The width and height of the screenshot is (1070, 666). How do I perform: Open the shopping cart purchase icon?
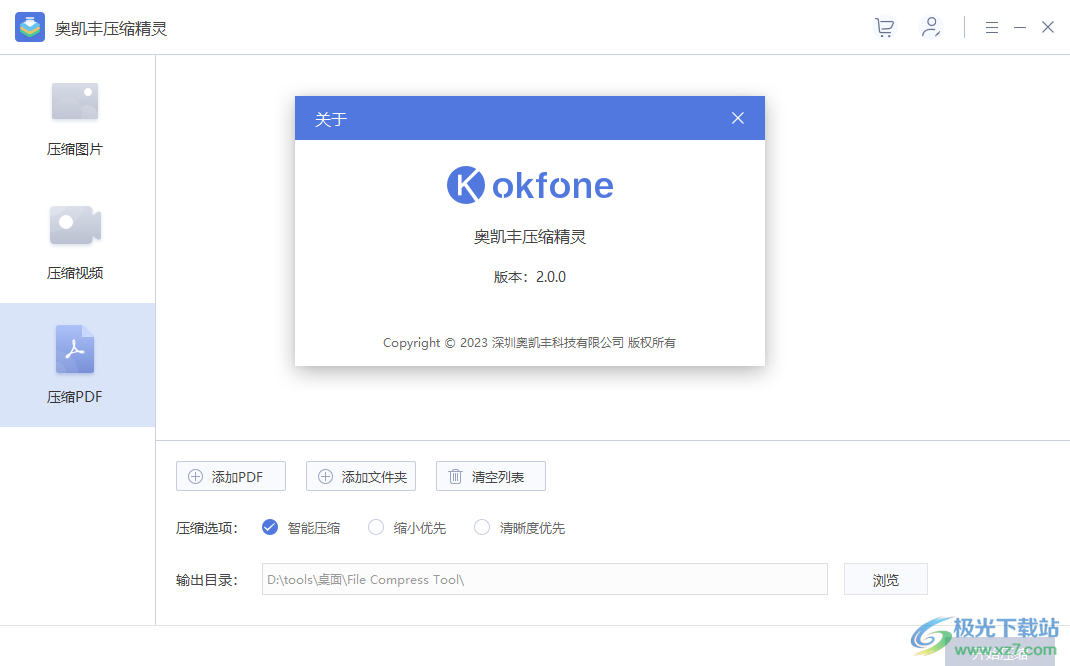coord(884,27)
